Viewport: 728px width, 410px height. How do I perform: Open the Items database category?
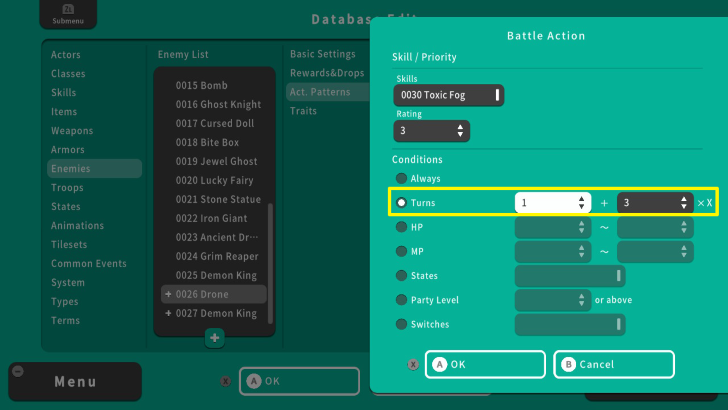pyautogui.click(x=64, y=112)
